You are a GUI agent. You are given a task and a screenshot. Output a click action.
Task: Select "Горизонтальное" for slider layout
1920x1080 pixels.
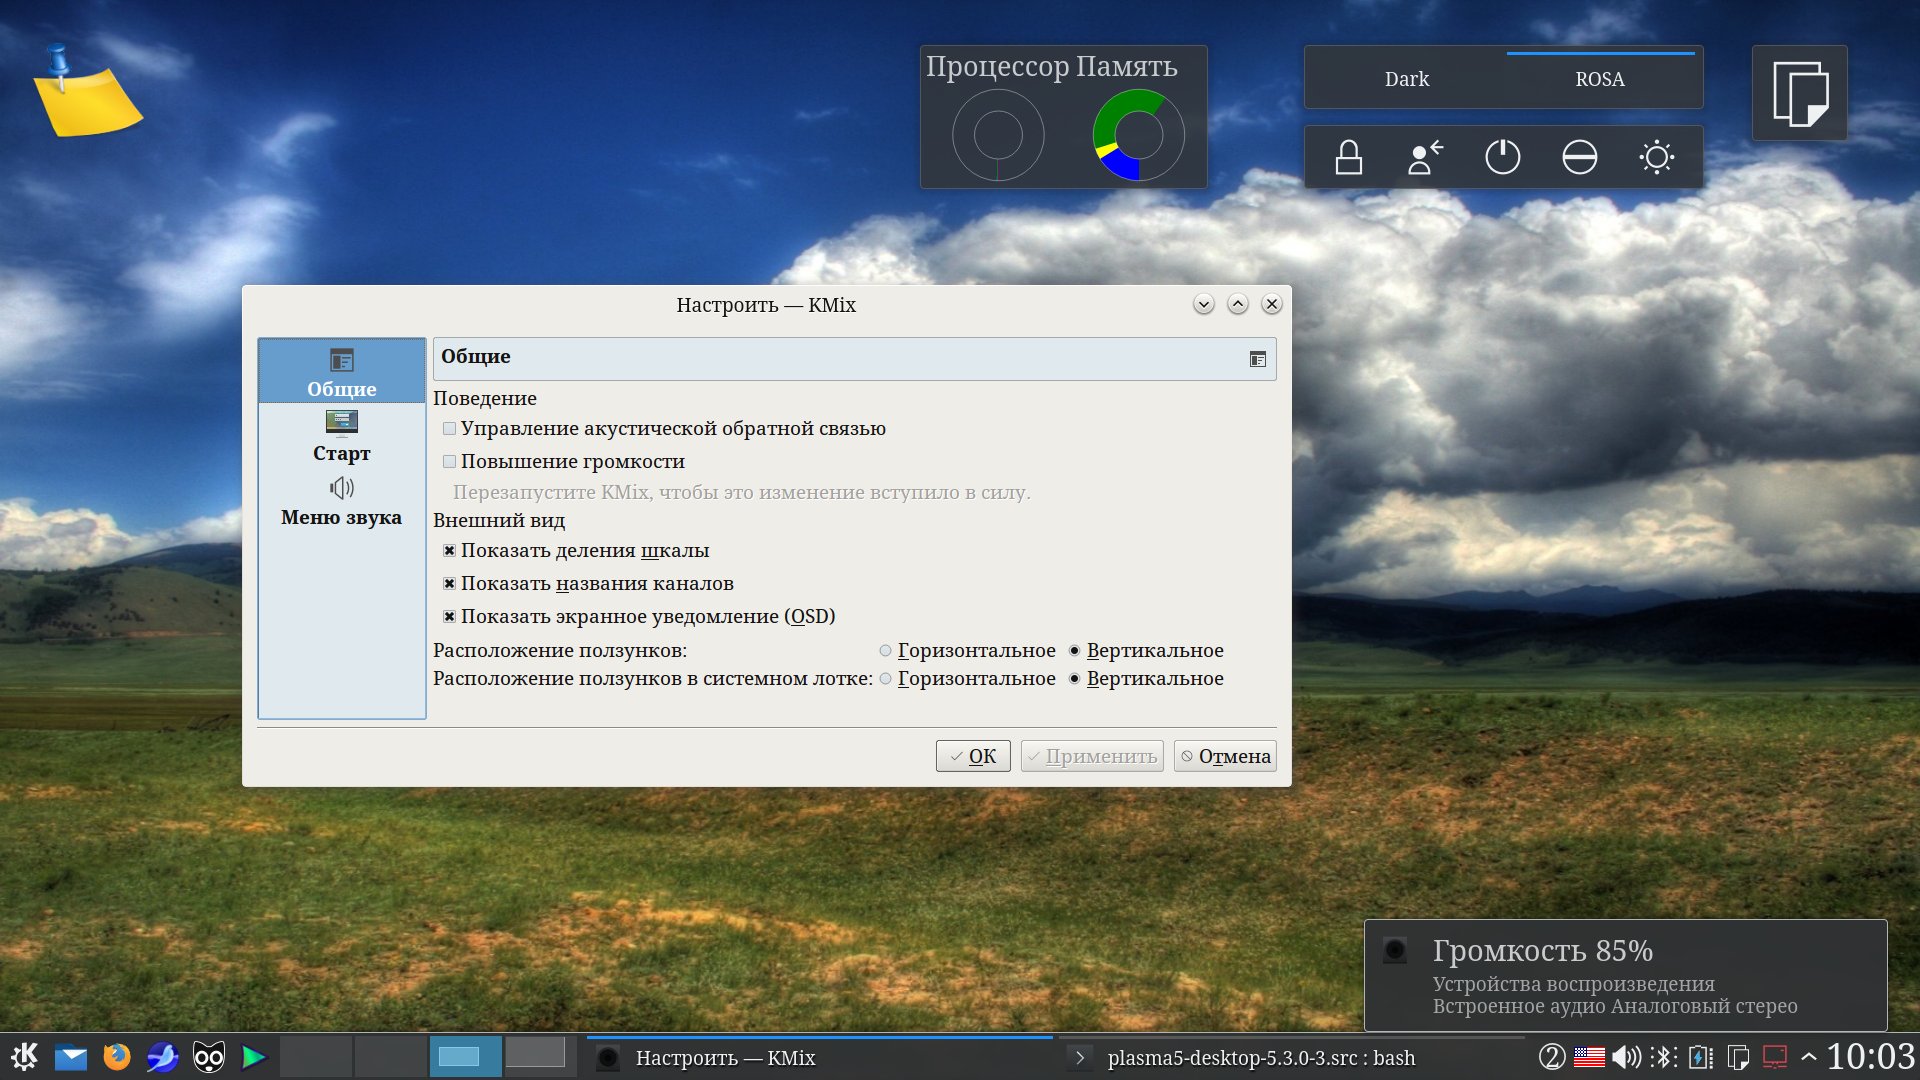pos(886,651)
